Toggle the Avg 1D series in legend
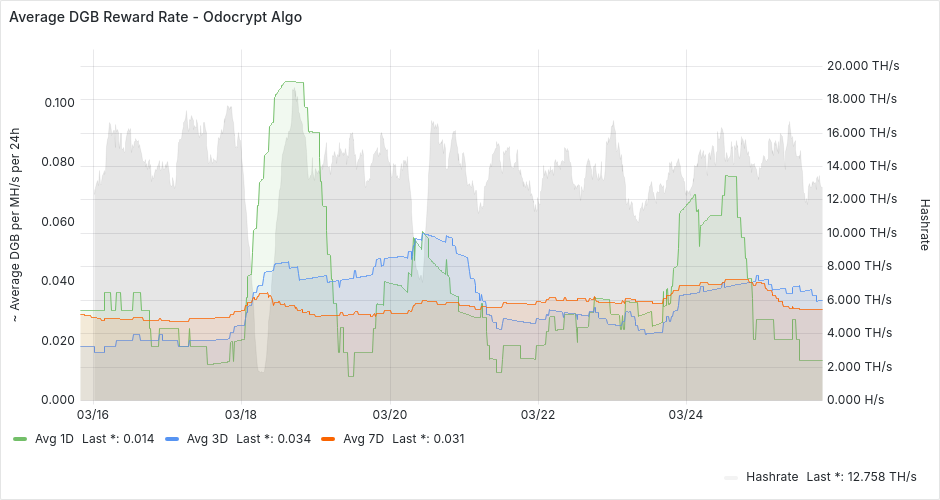 [52, 438]
